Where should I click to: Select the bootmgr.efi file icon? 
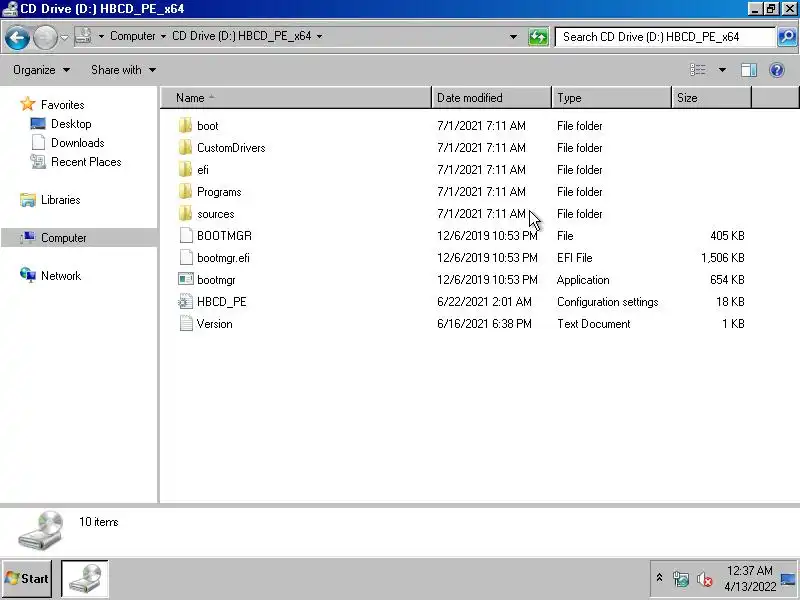pyautogui.click(x=186, y=257)
